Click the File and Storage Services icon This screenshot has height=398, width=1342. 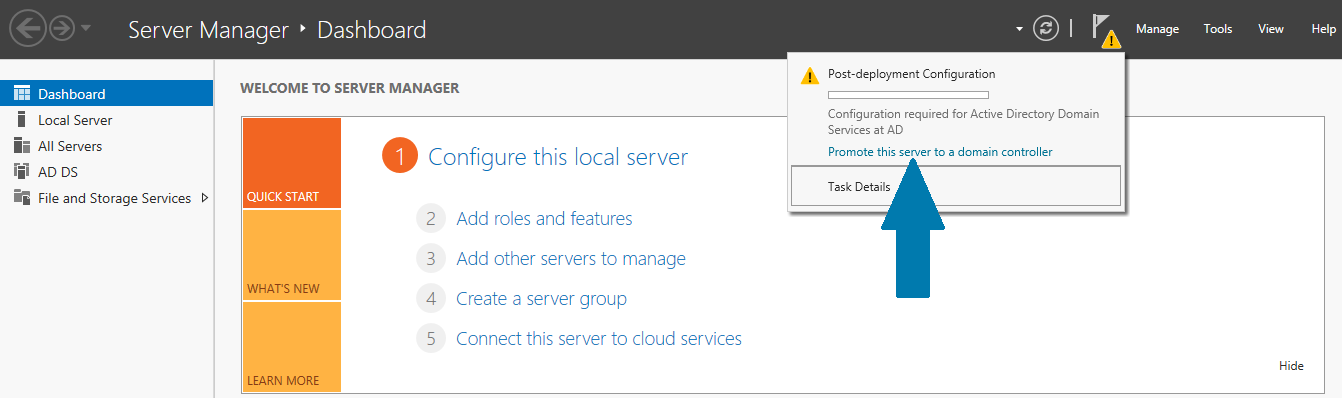(22, 198)
